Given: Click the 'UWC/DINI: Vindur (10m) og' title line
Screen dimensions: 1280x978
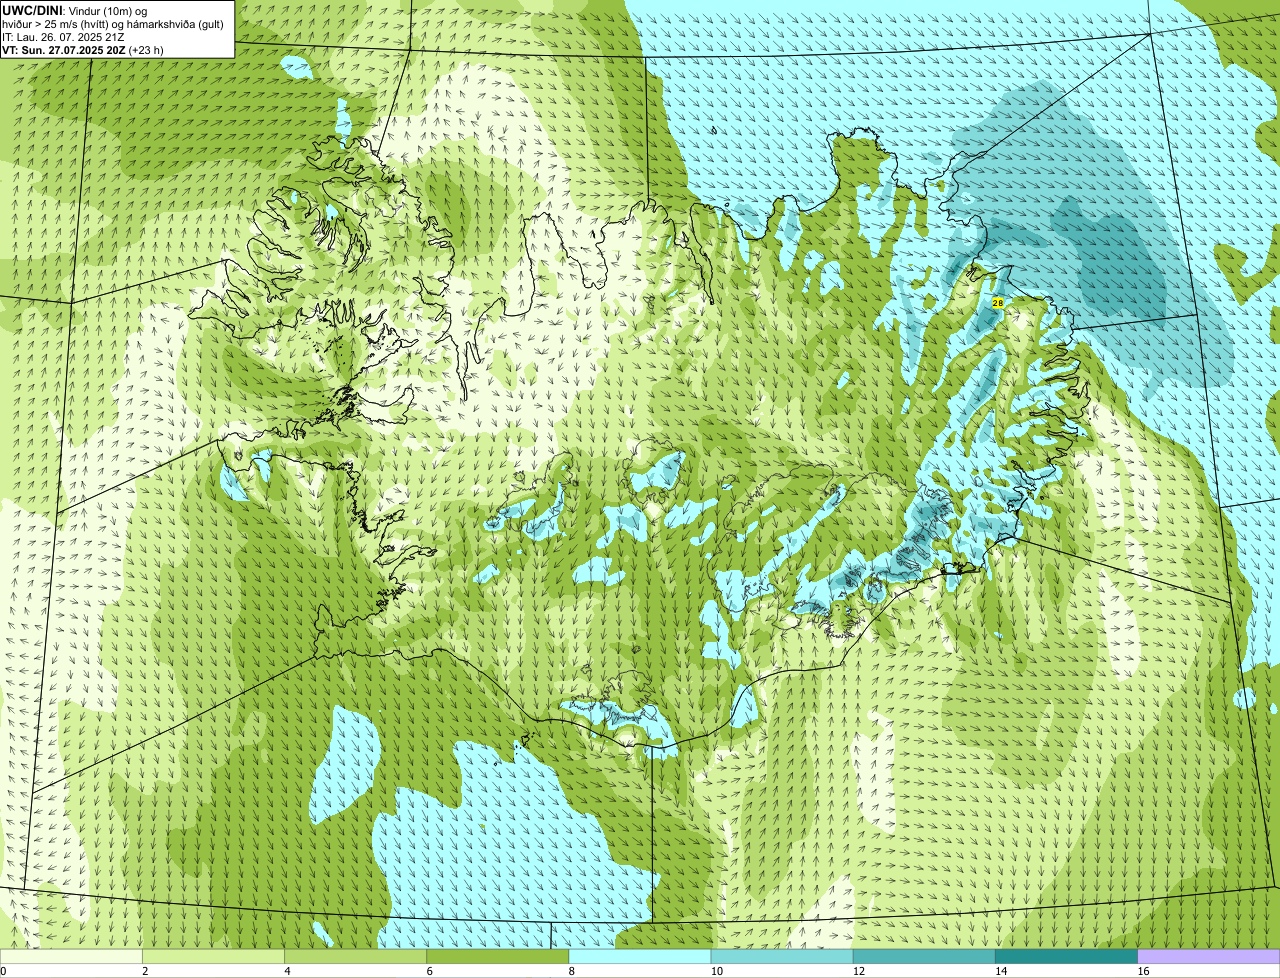Looking at the screenshot, I should pyautogui.click(x=75, y=10).
